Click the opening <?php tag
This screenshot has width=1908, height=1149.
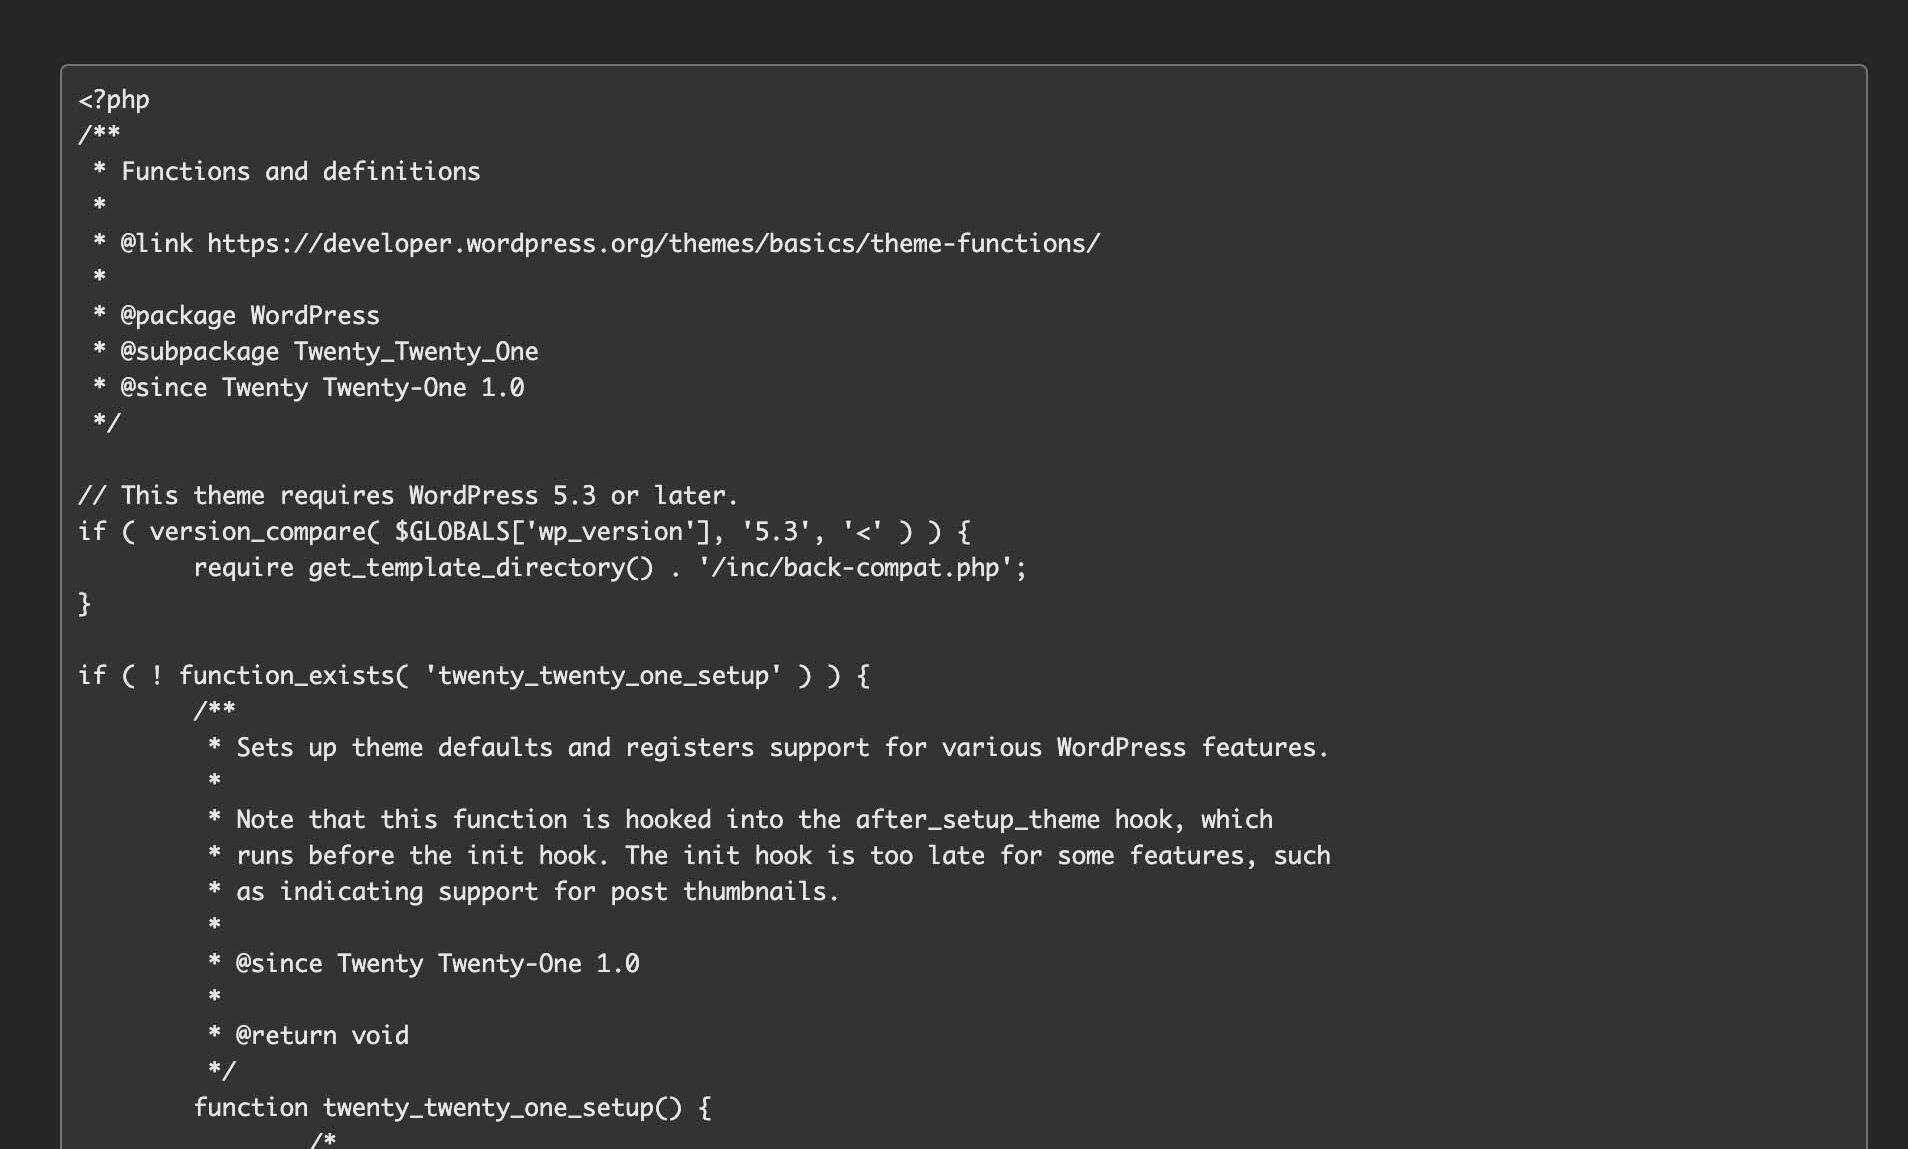pyautogui.click(x=114, y=100)
